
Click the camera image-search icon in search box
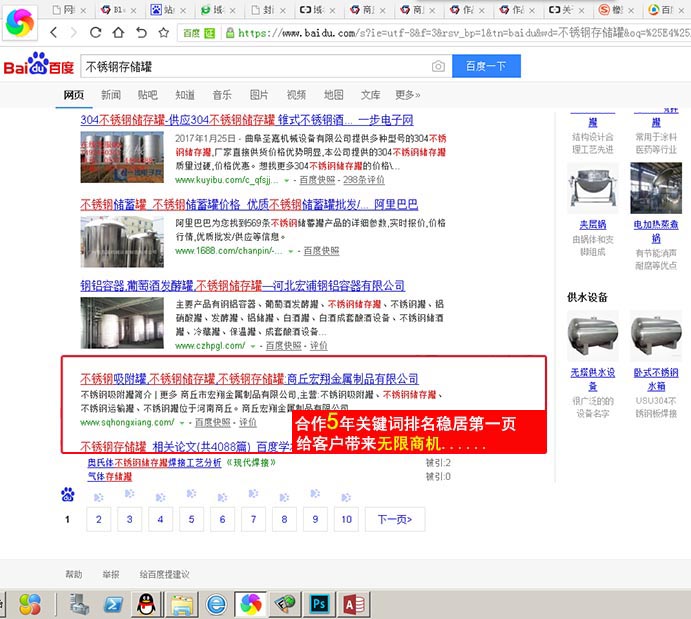tap(438, 66)
